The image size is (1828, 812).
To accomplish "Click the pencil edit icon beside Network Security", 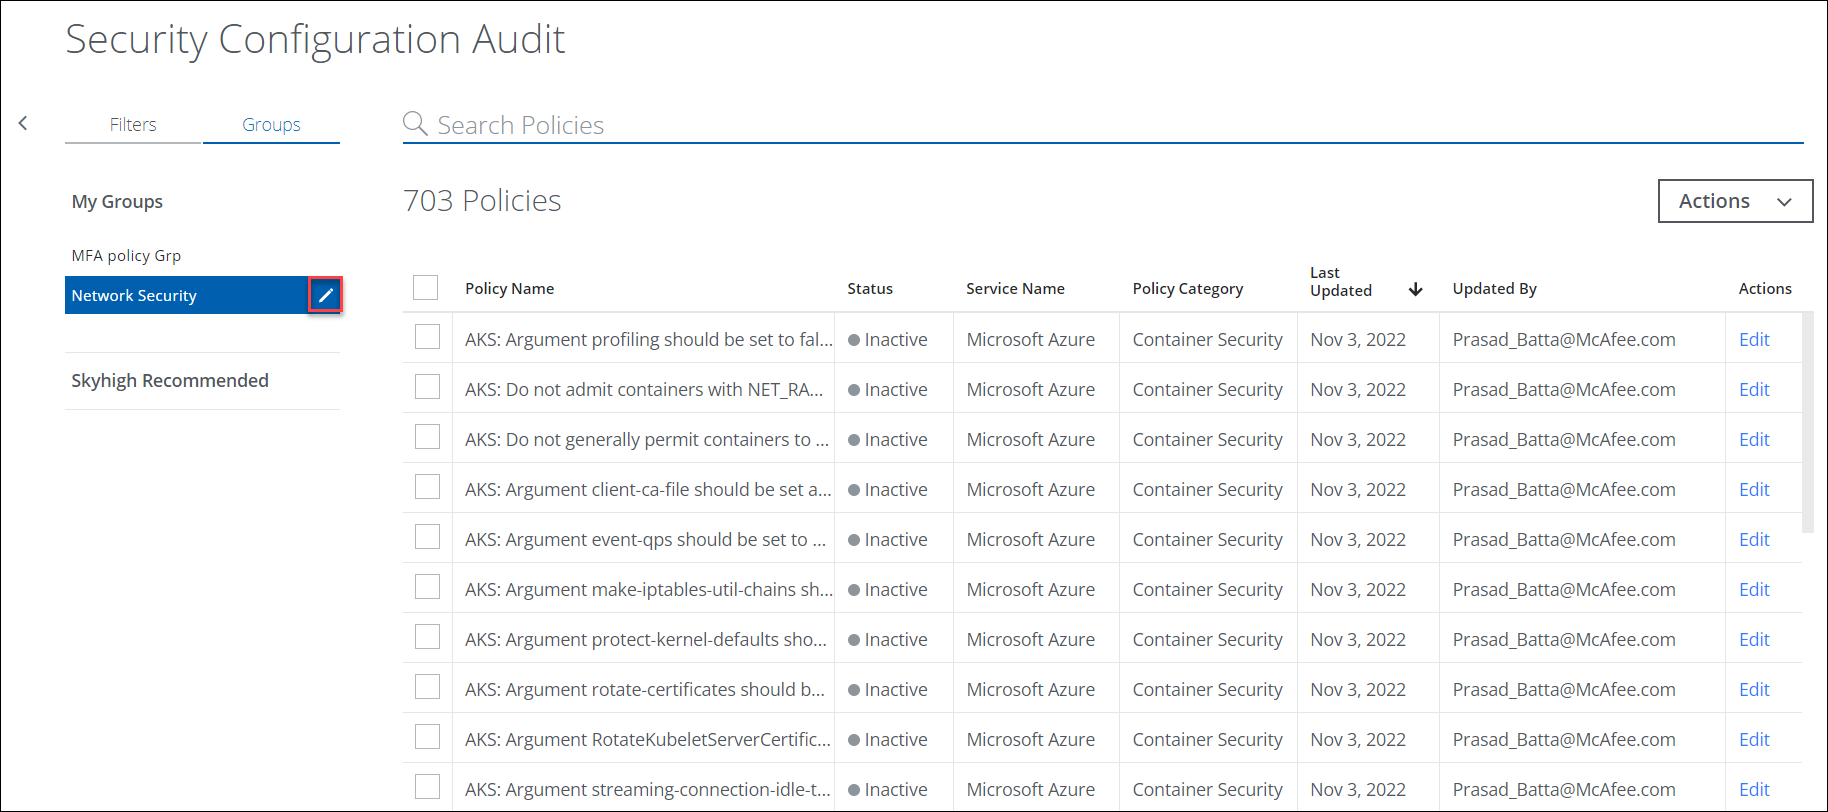I will (x=325, y=295).
